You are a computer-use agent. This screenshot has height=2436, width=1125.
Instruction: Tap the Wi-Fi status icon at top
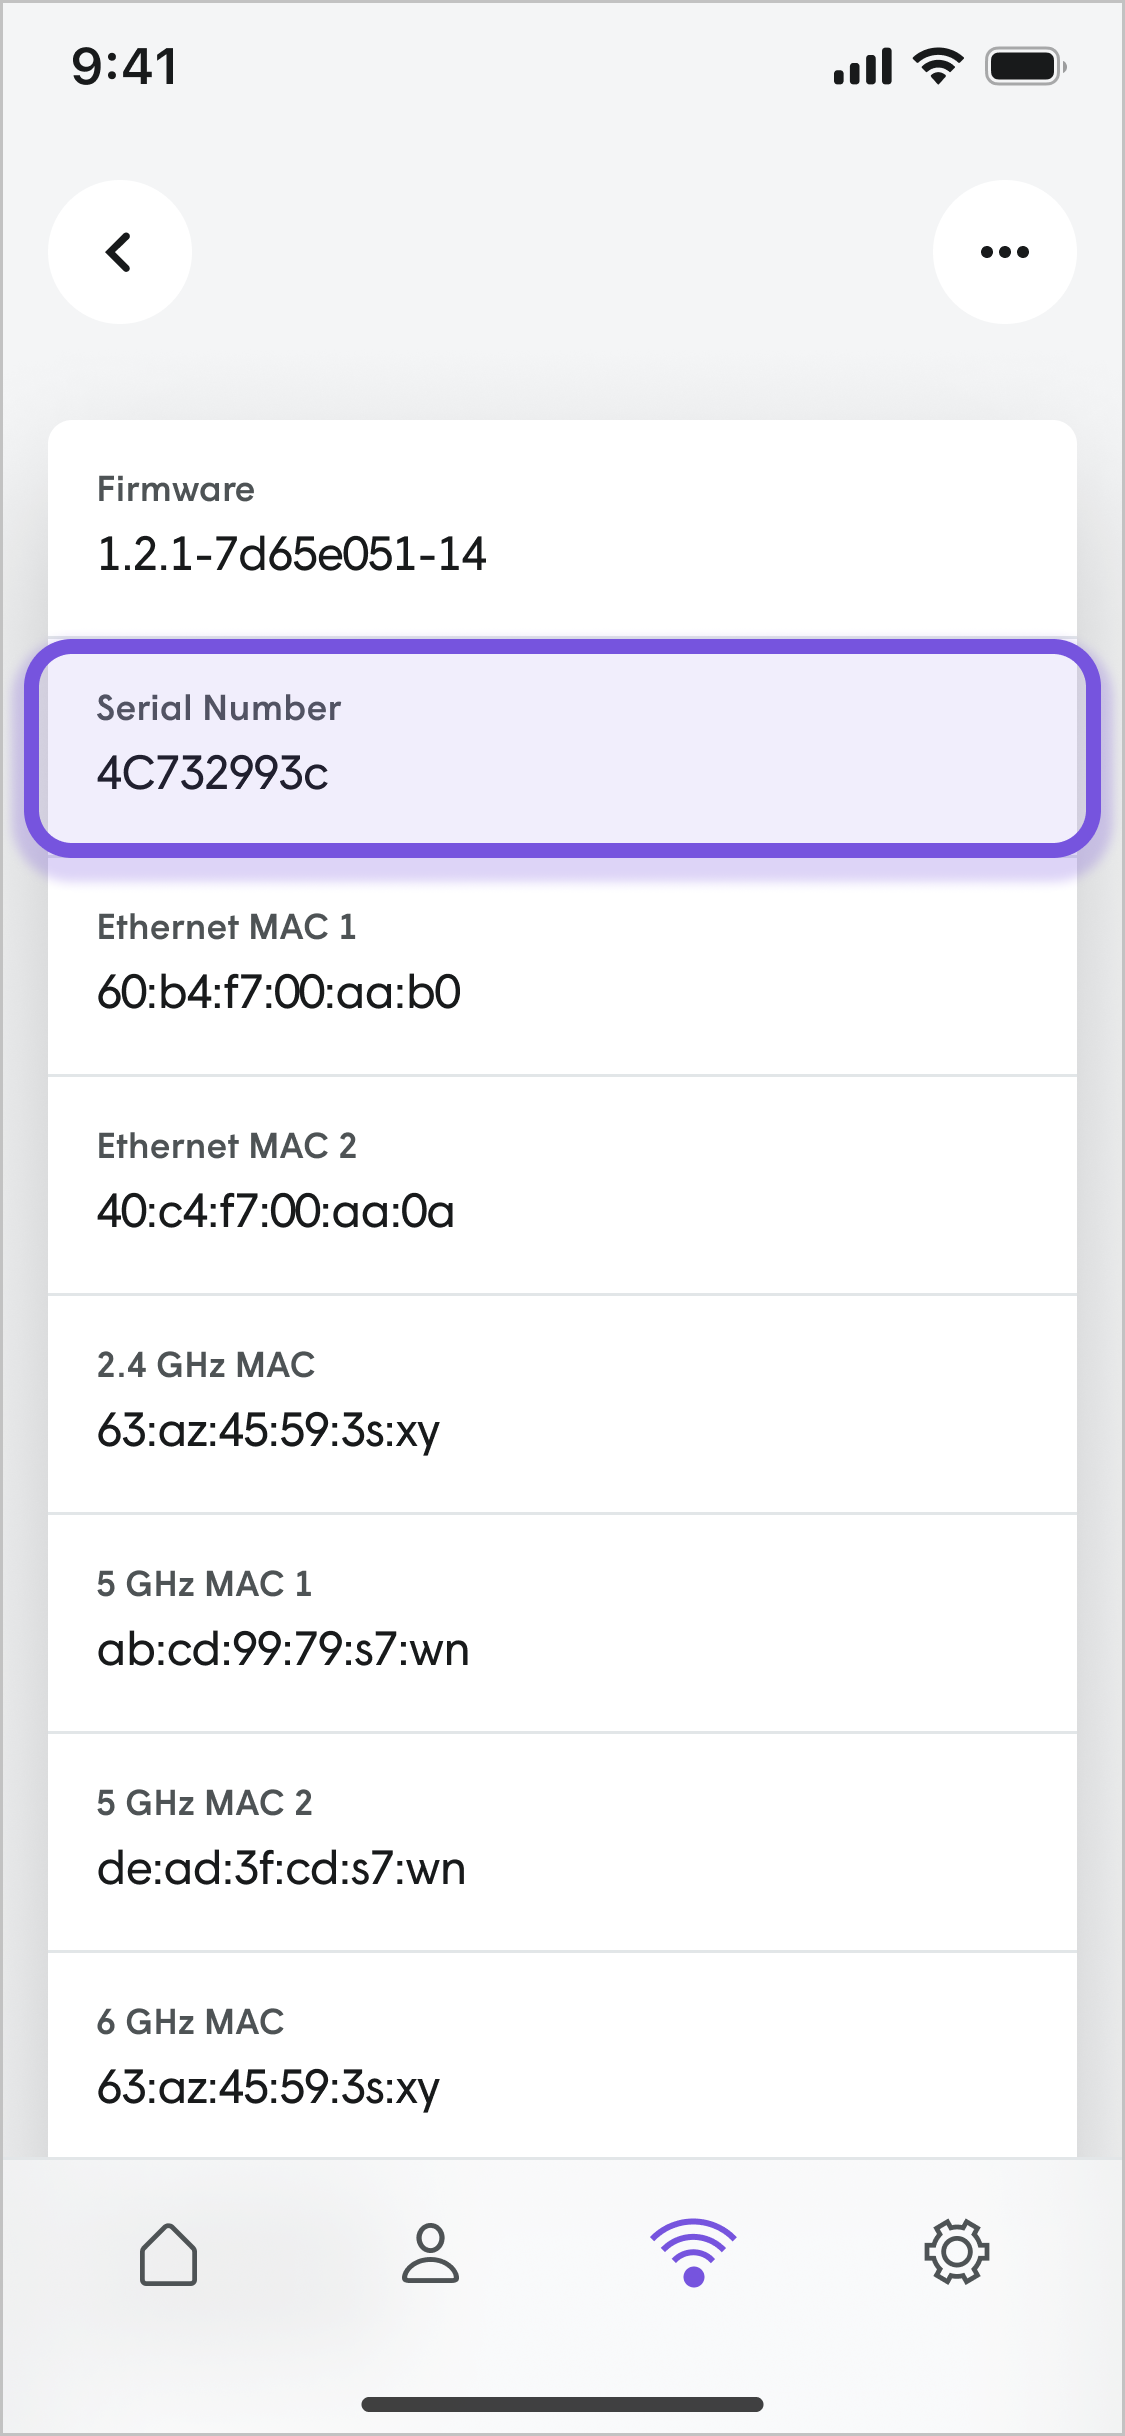938,66
